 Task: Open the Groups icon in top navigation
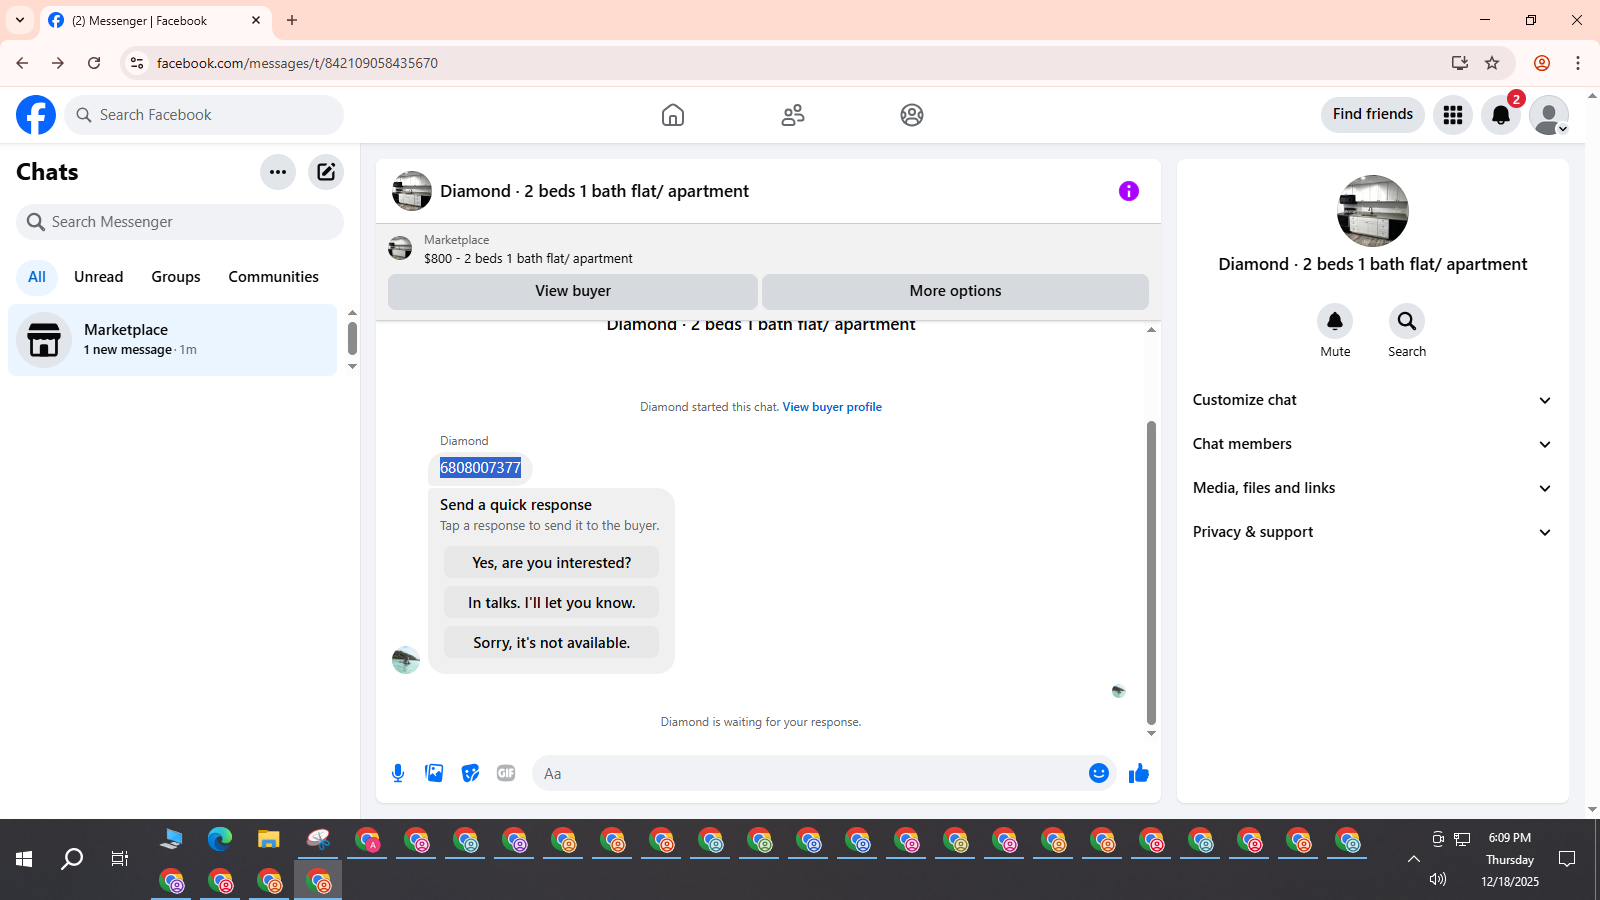click(x=912, y=115)
